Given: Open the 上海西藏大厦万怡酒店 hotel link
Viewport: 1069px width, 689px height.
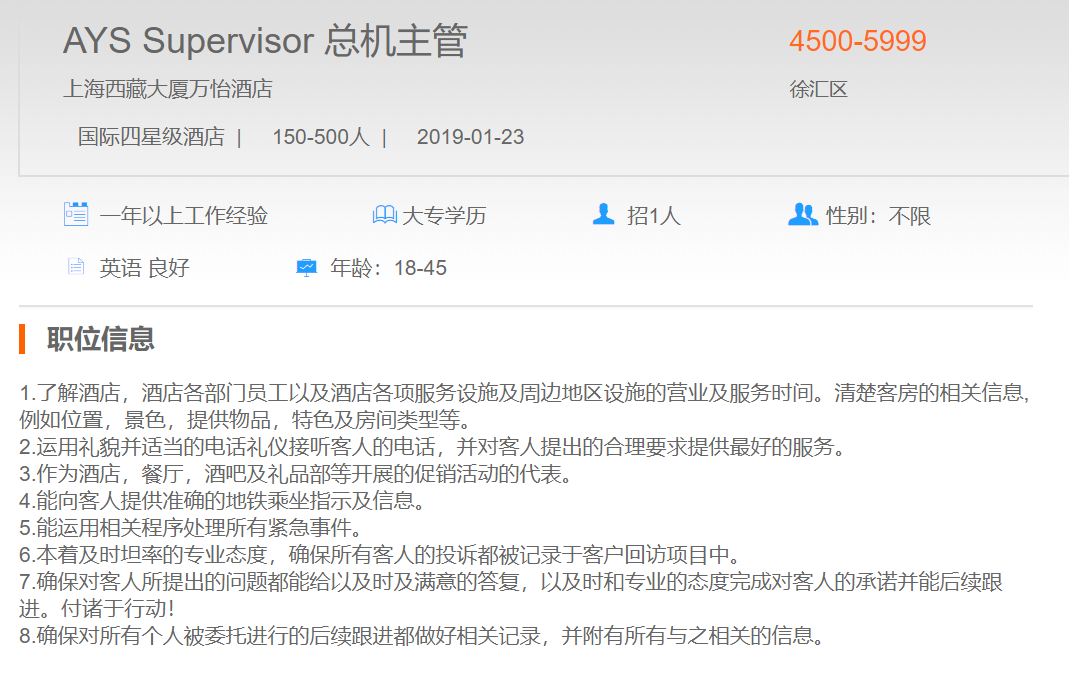Looking at the screenshot, I should click(x=168, y=89).
